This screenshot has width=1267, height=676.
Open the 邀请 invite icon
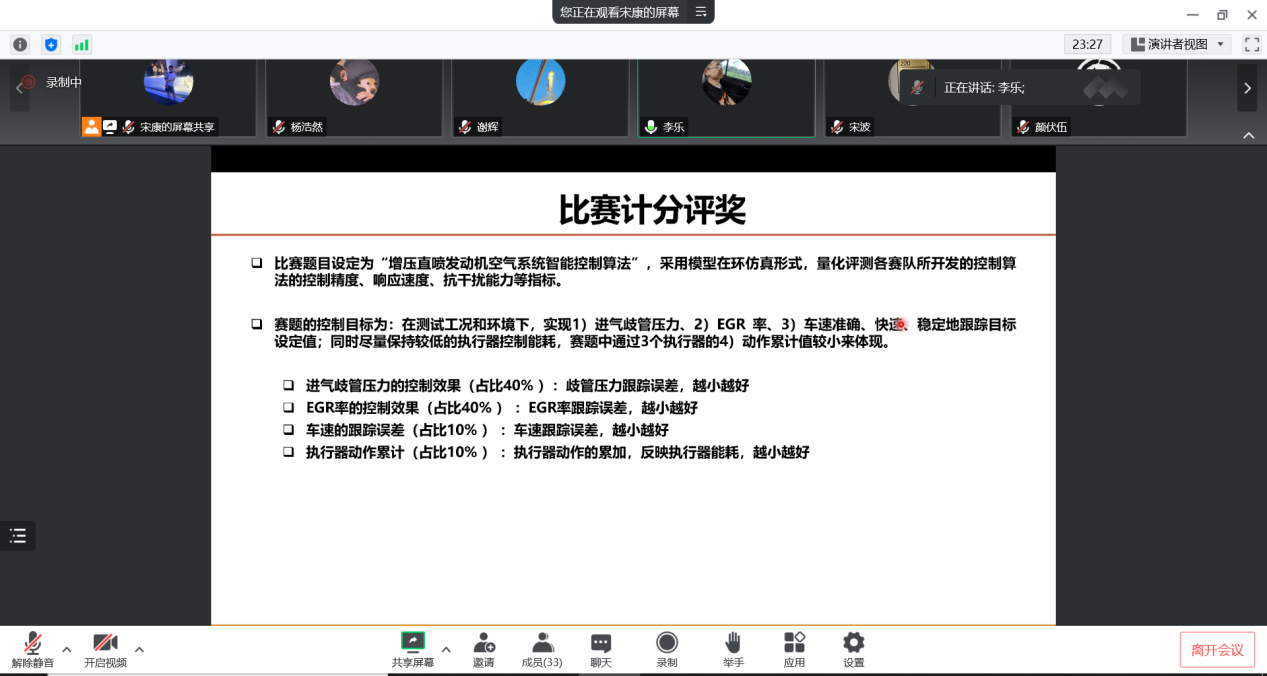(484, 648)
